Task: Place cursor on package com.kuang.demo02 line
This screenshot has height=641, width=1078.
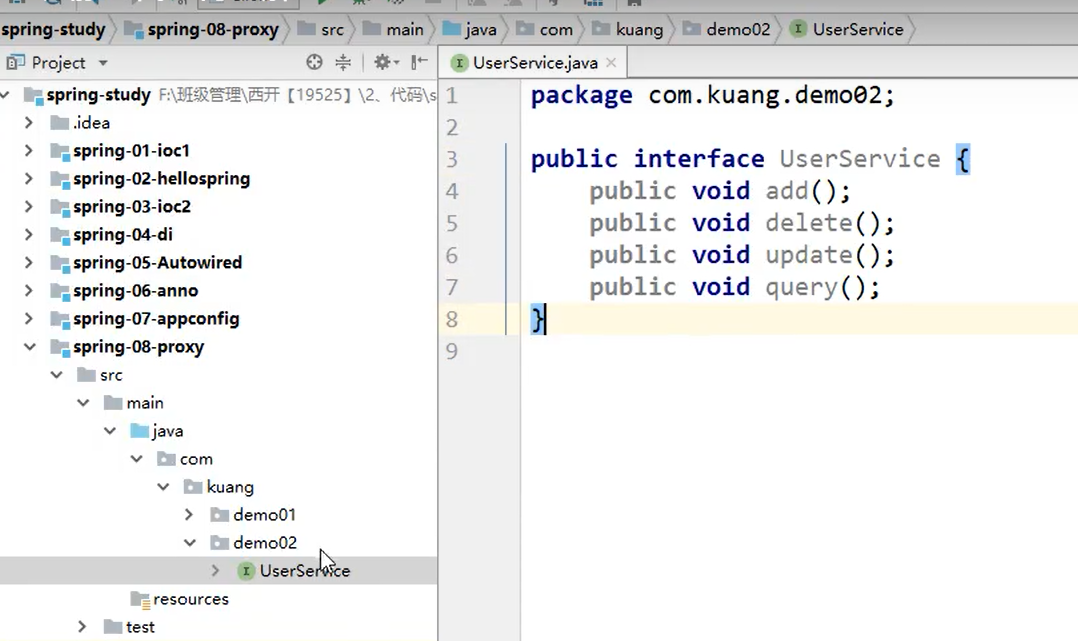Action: (712, 96)
